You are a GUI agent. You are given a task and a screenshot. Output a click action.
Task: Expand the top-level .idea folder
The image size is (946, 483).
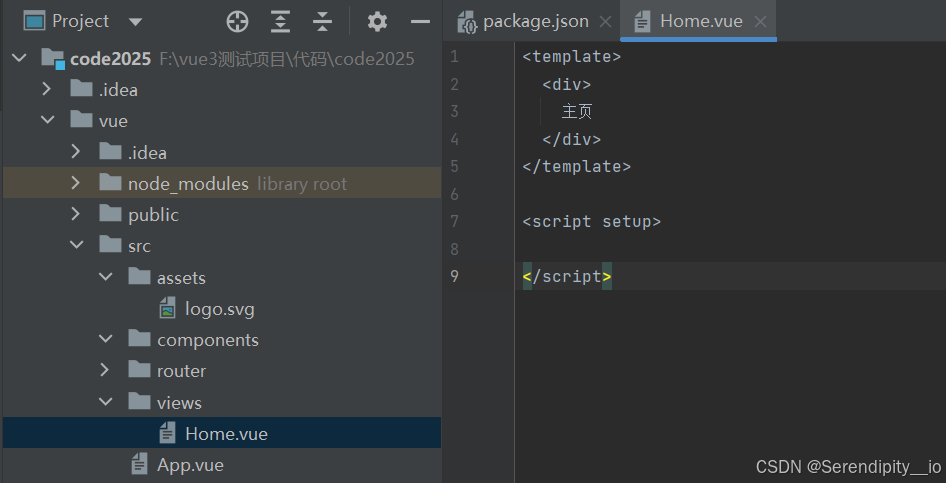point(46,89)
